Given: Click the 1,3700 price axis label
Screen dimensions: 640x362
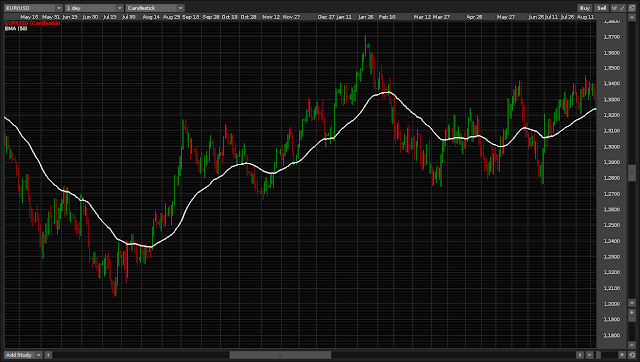Looking at the screenshot, I should (x=611, y=37).
